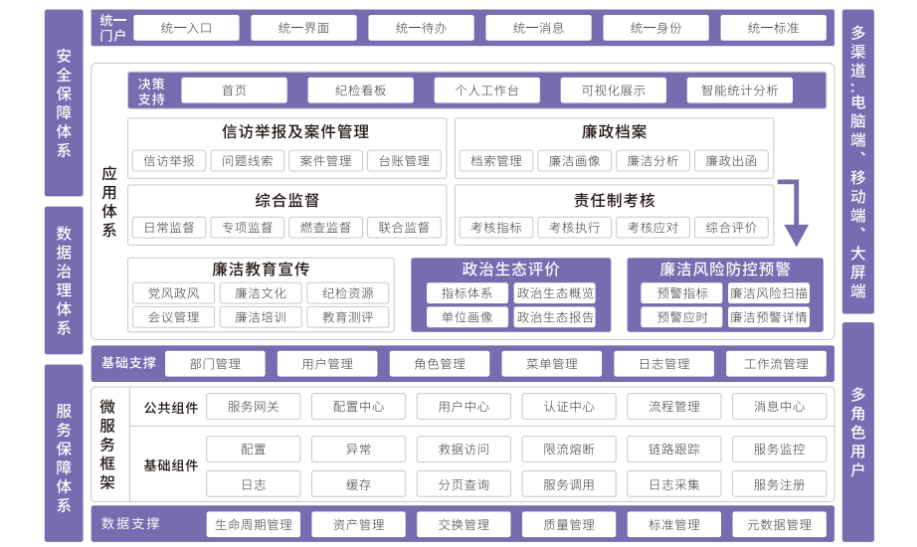Viewport: 917px width, 547px height.
Task: Open the 服务网关 component
Action: 253,407
